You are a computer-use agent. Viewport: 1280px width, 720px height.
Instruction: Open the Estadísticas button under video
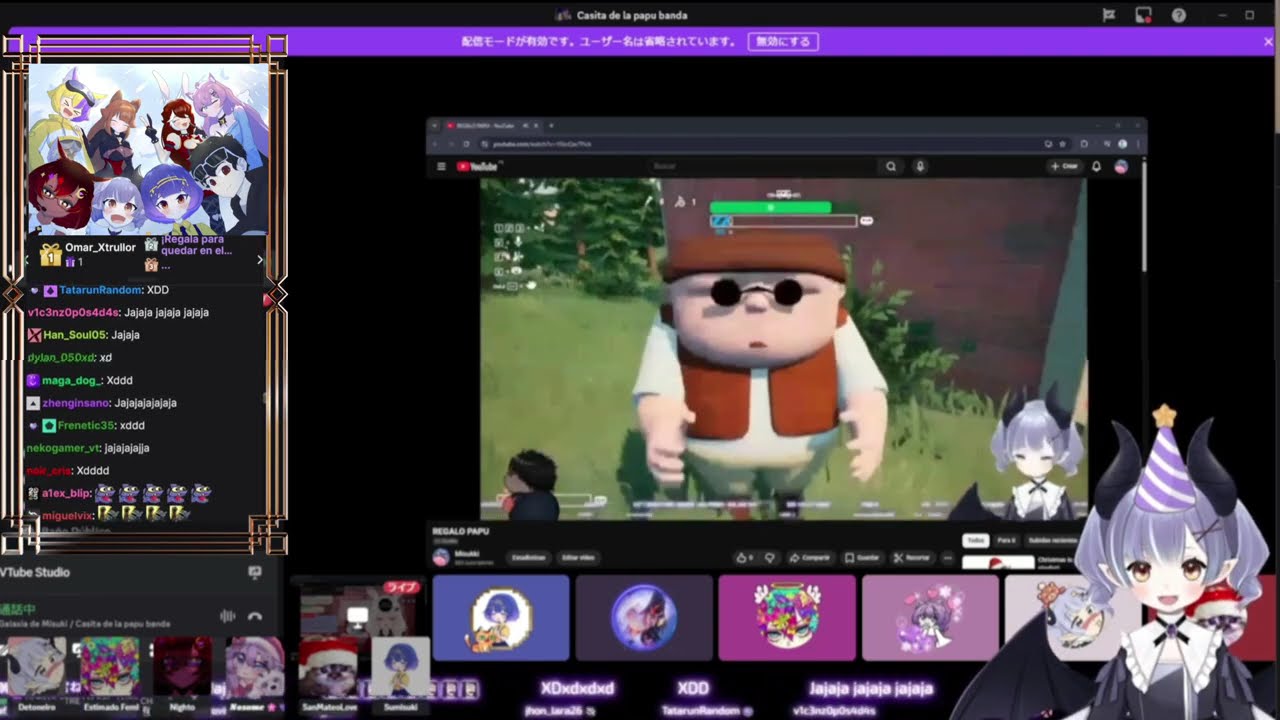pyautogui.click(x=528, y=557)
